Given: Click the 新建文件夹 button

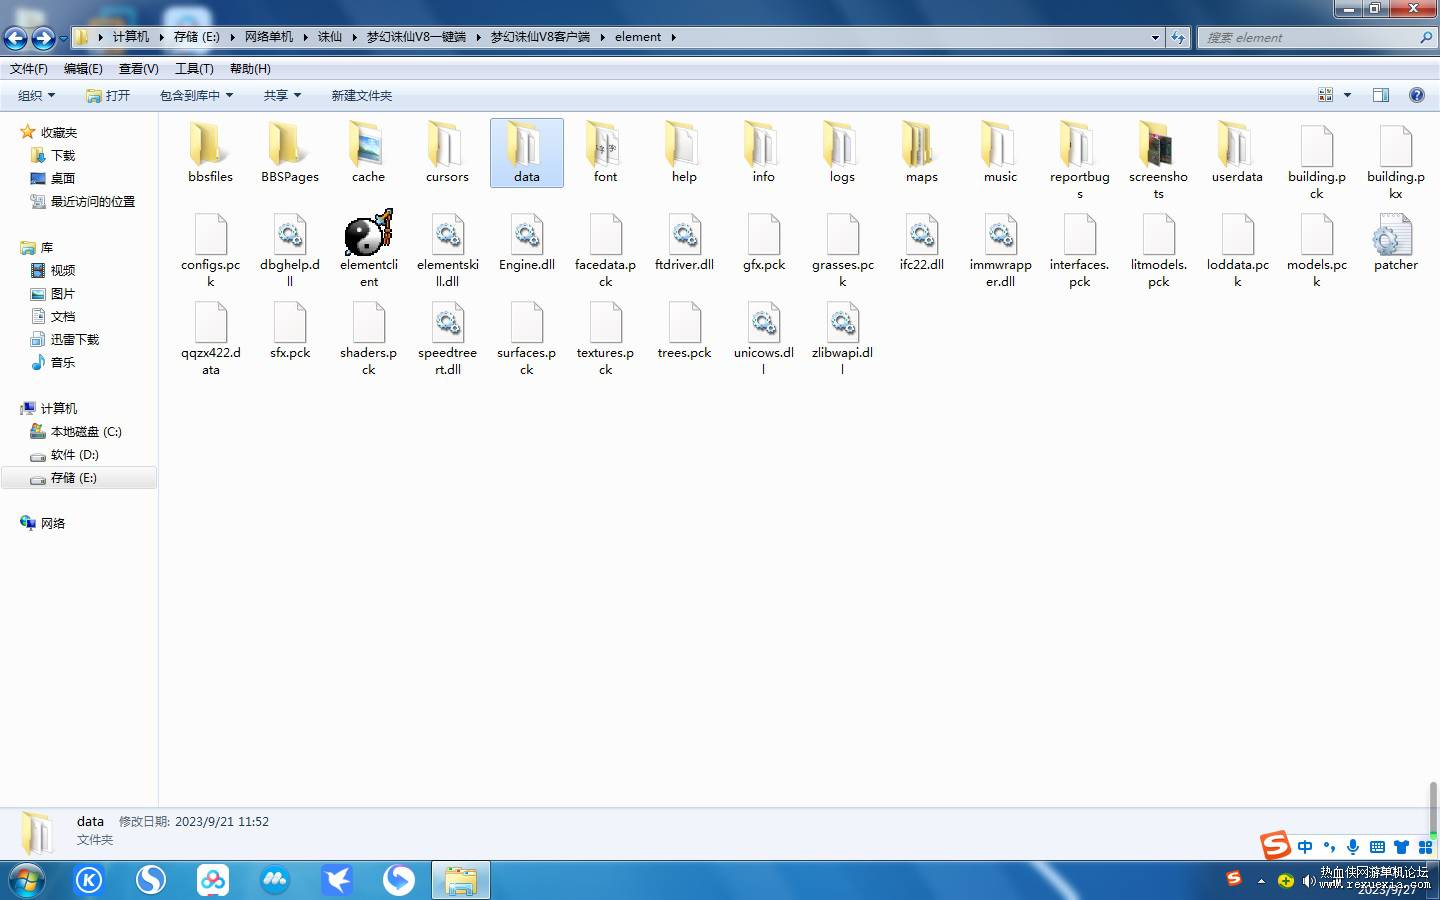Looking at the screenshot, I should 361,95.
